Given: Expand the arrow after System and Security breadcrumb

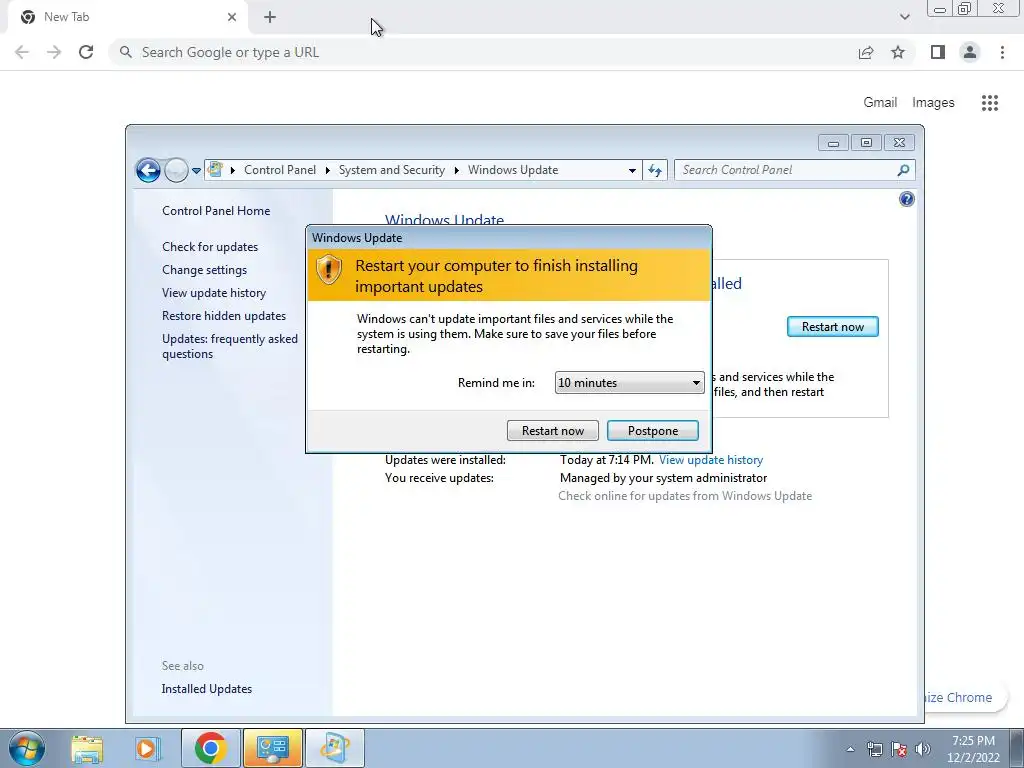Looking at the screenshot, I should 456,170.
